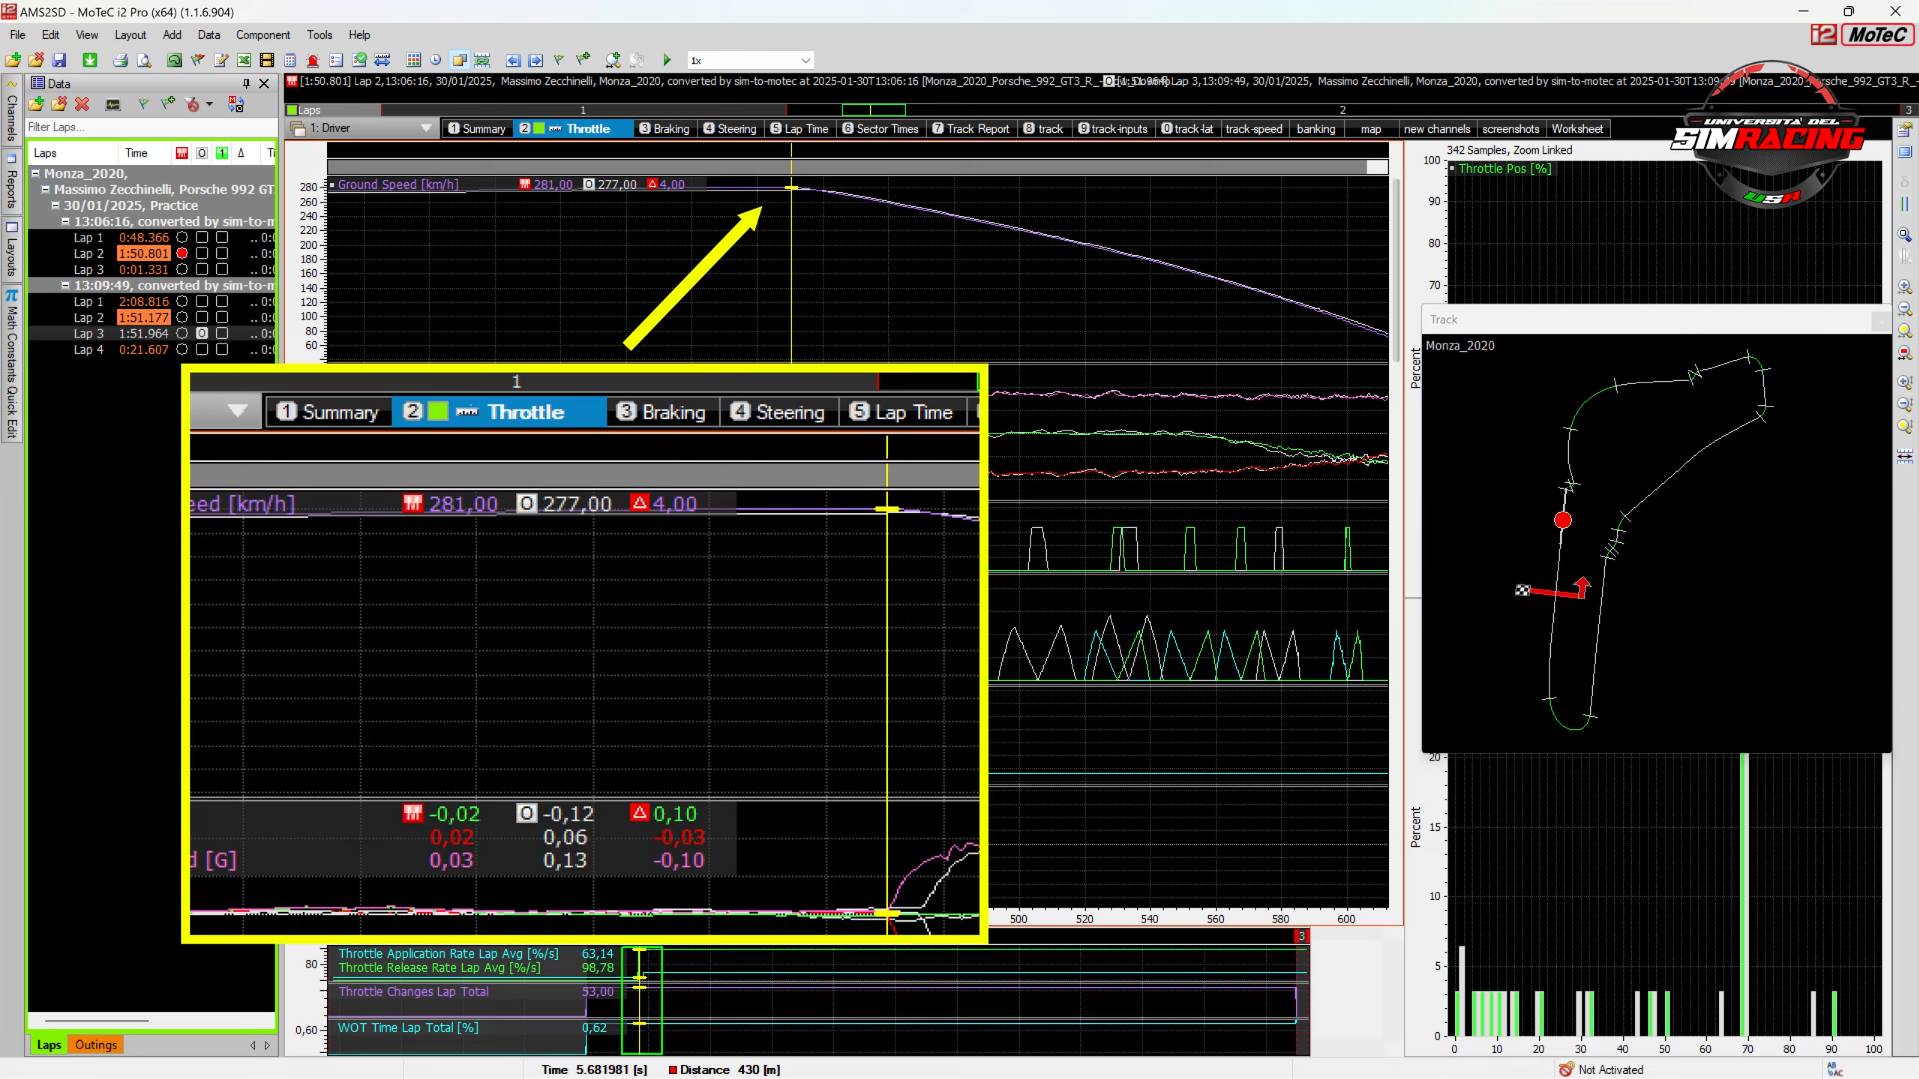Toggle overlay checkbox for Lap 2 1:51.177
The image size is (1919, 1079).
click(202, 318)
